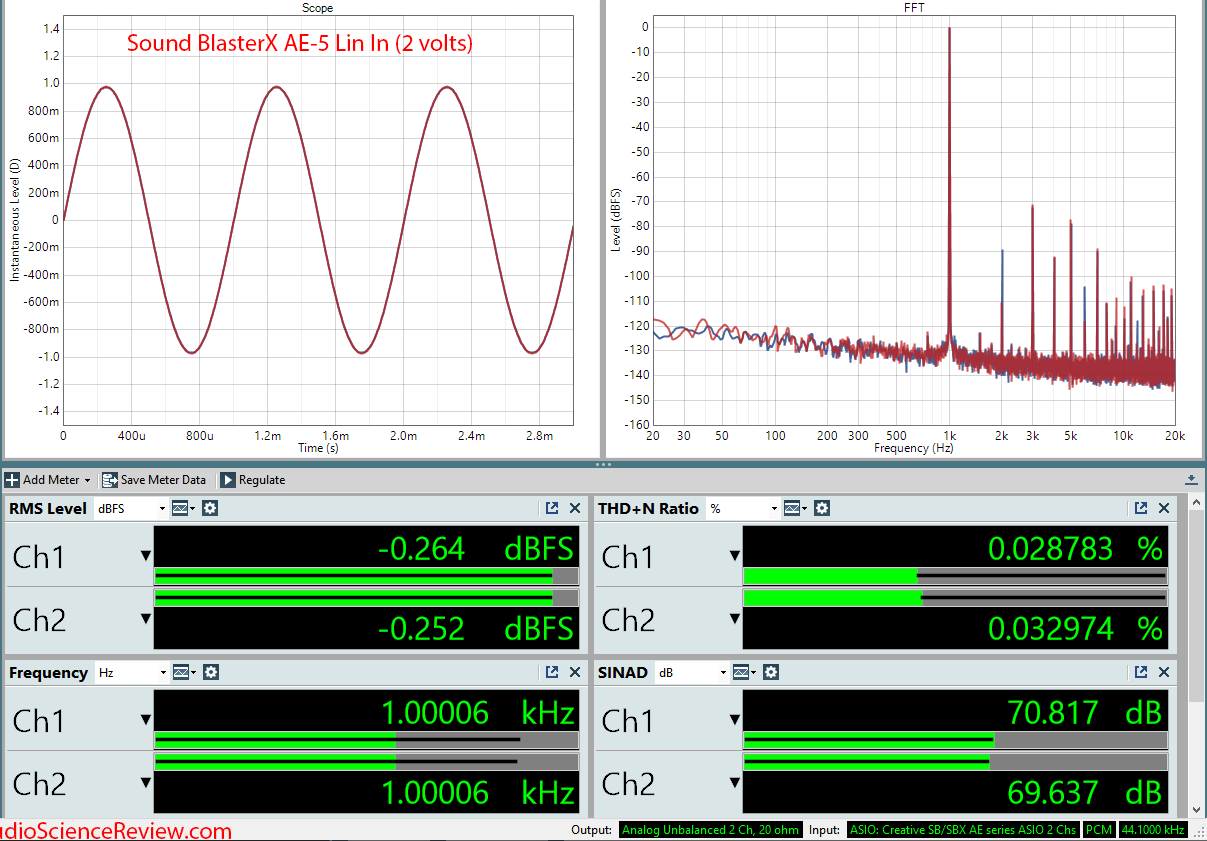Expand Ch1 arrow in SINAD meter
Image resolution: width=1207 pixels, height=841 pixels.
click(x=735, y=720)
